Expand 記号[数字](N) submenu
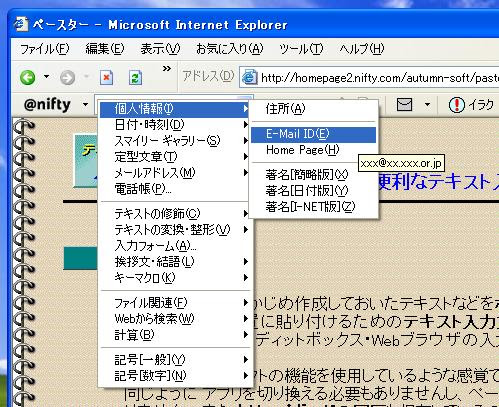This screenshot has width=499, height=407. (x=175, y=376)
